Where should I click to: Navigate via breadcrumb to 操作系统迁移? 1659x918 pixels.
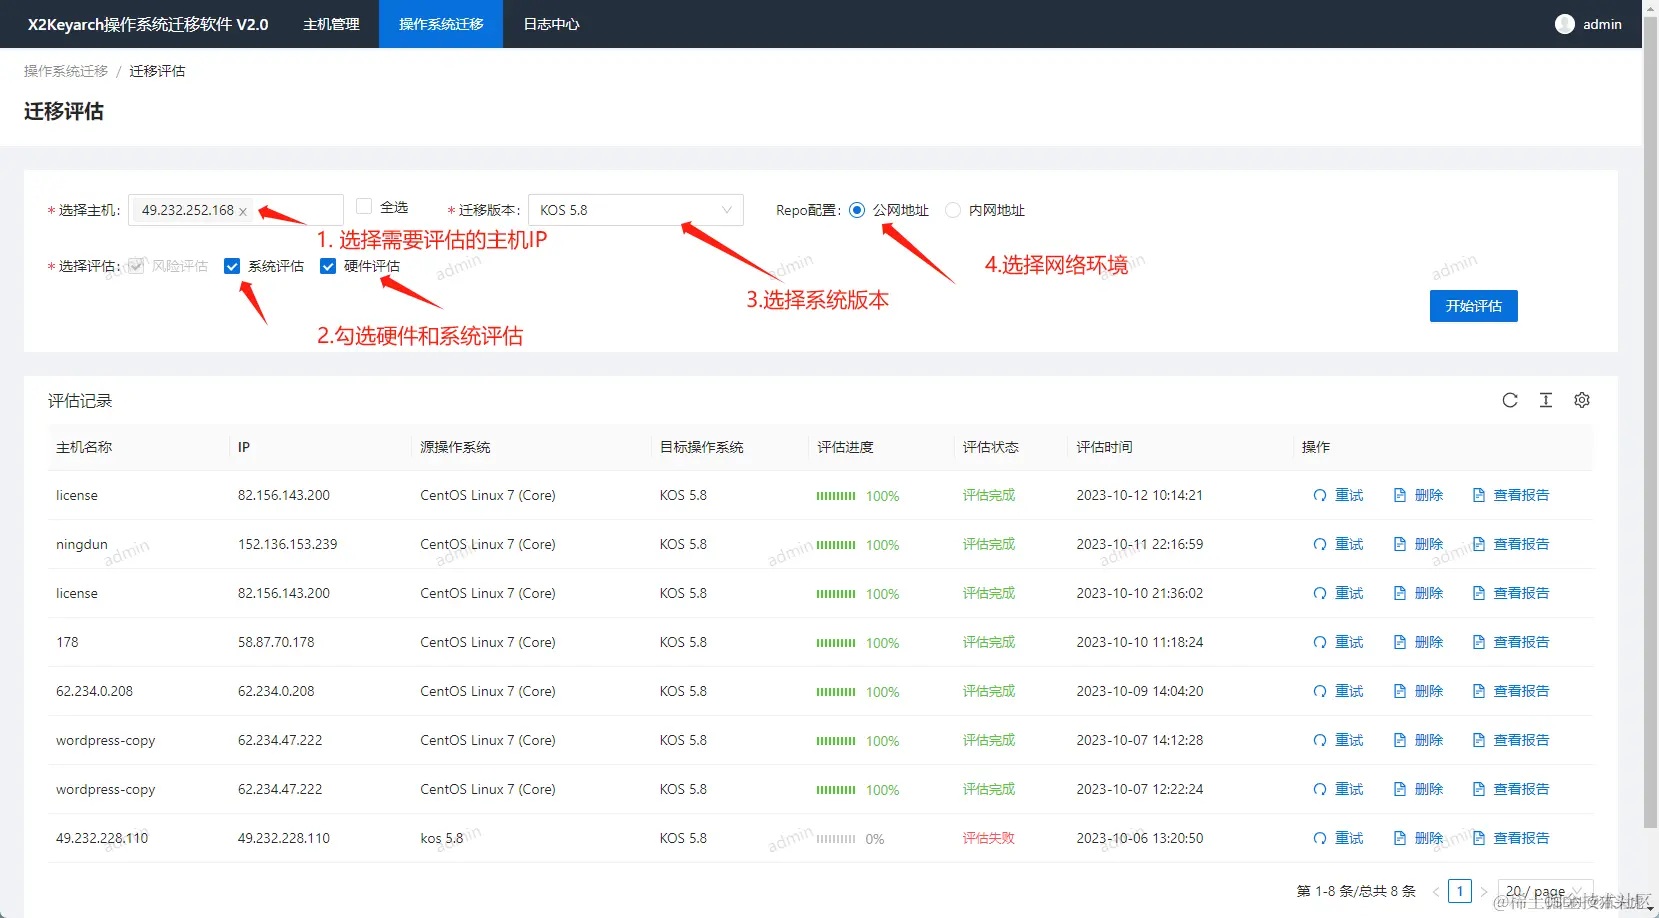(x=66, y=70)
